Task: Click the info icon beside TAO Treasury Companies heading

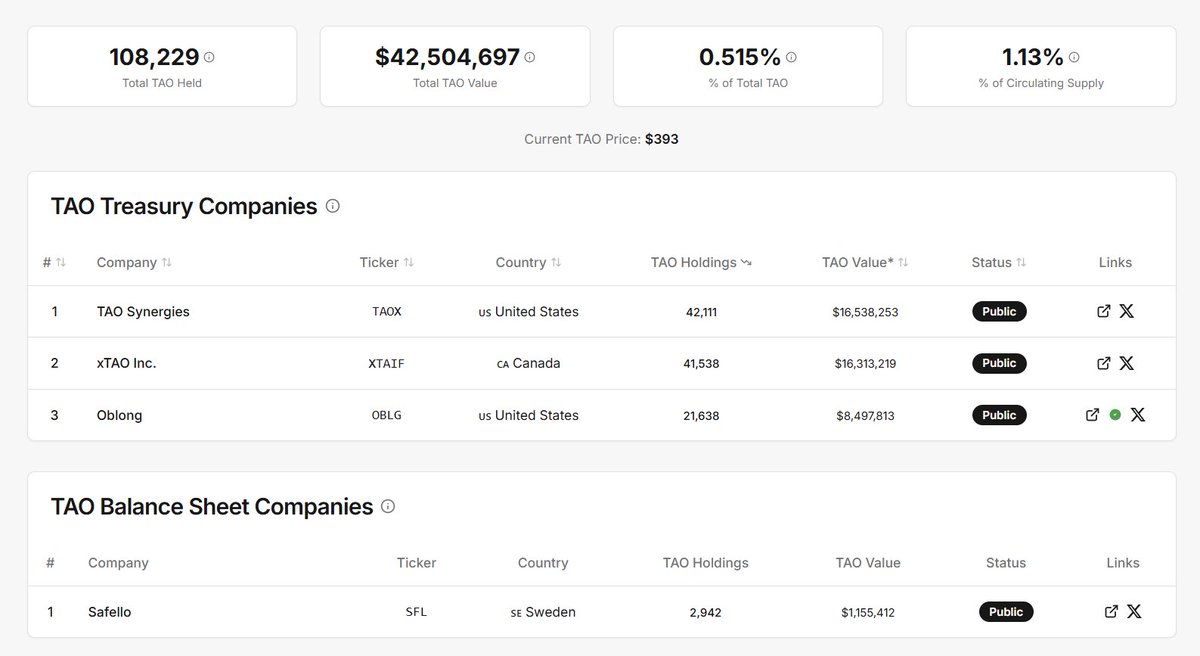Action: 334,205
